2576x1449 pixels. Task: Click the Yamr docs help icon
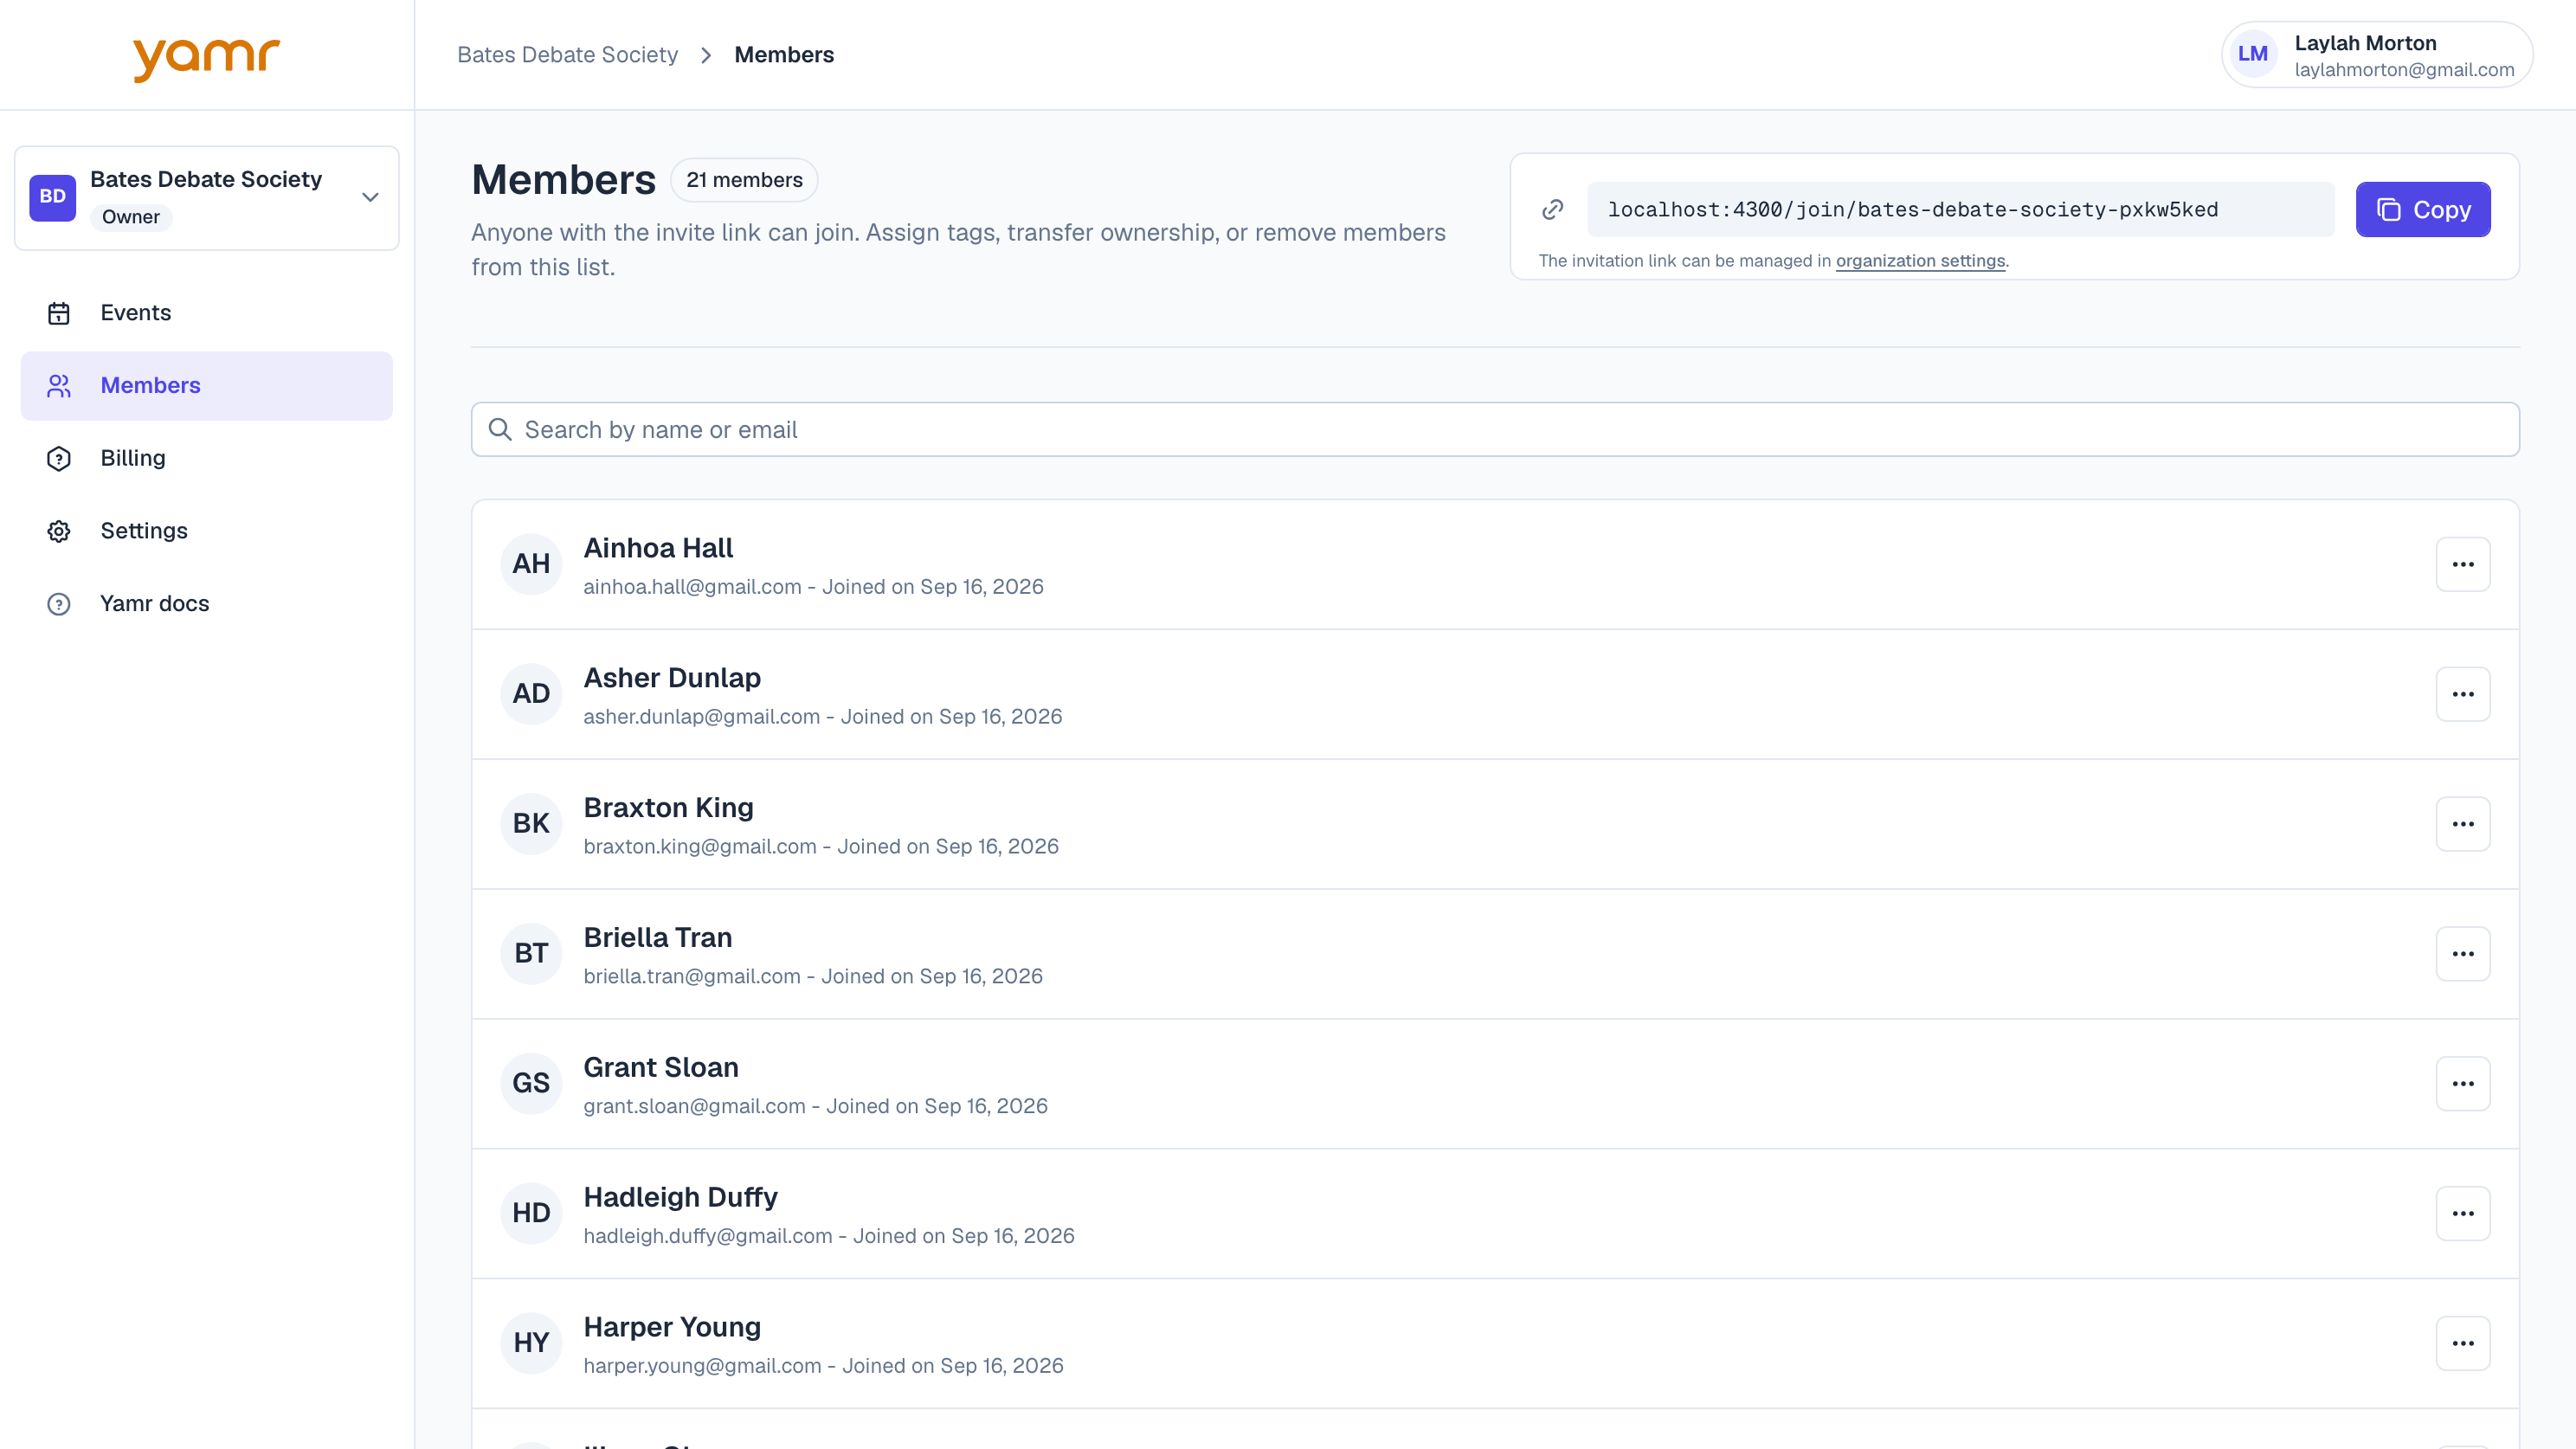[x=59, y=604]
